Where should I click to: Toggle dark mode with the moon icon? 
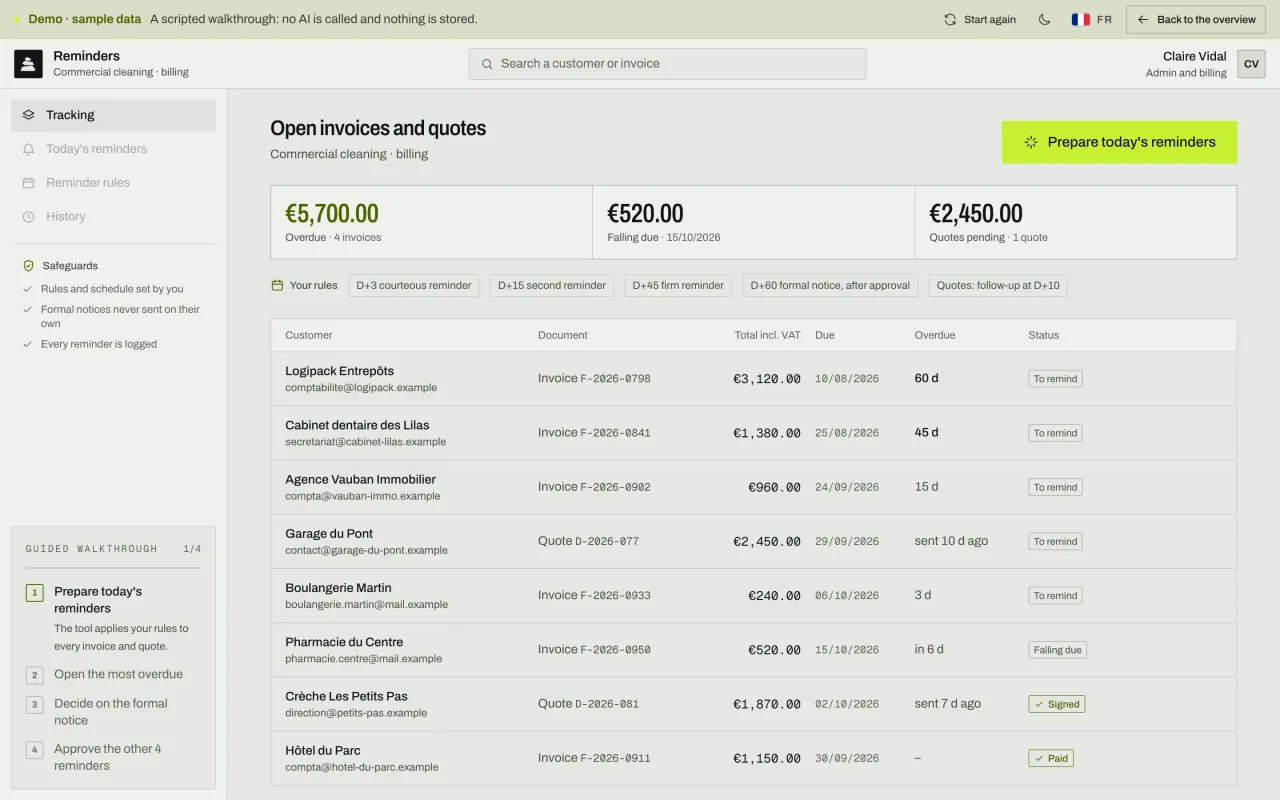click(1045, 19)
